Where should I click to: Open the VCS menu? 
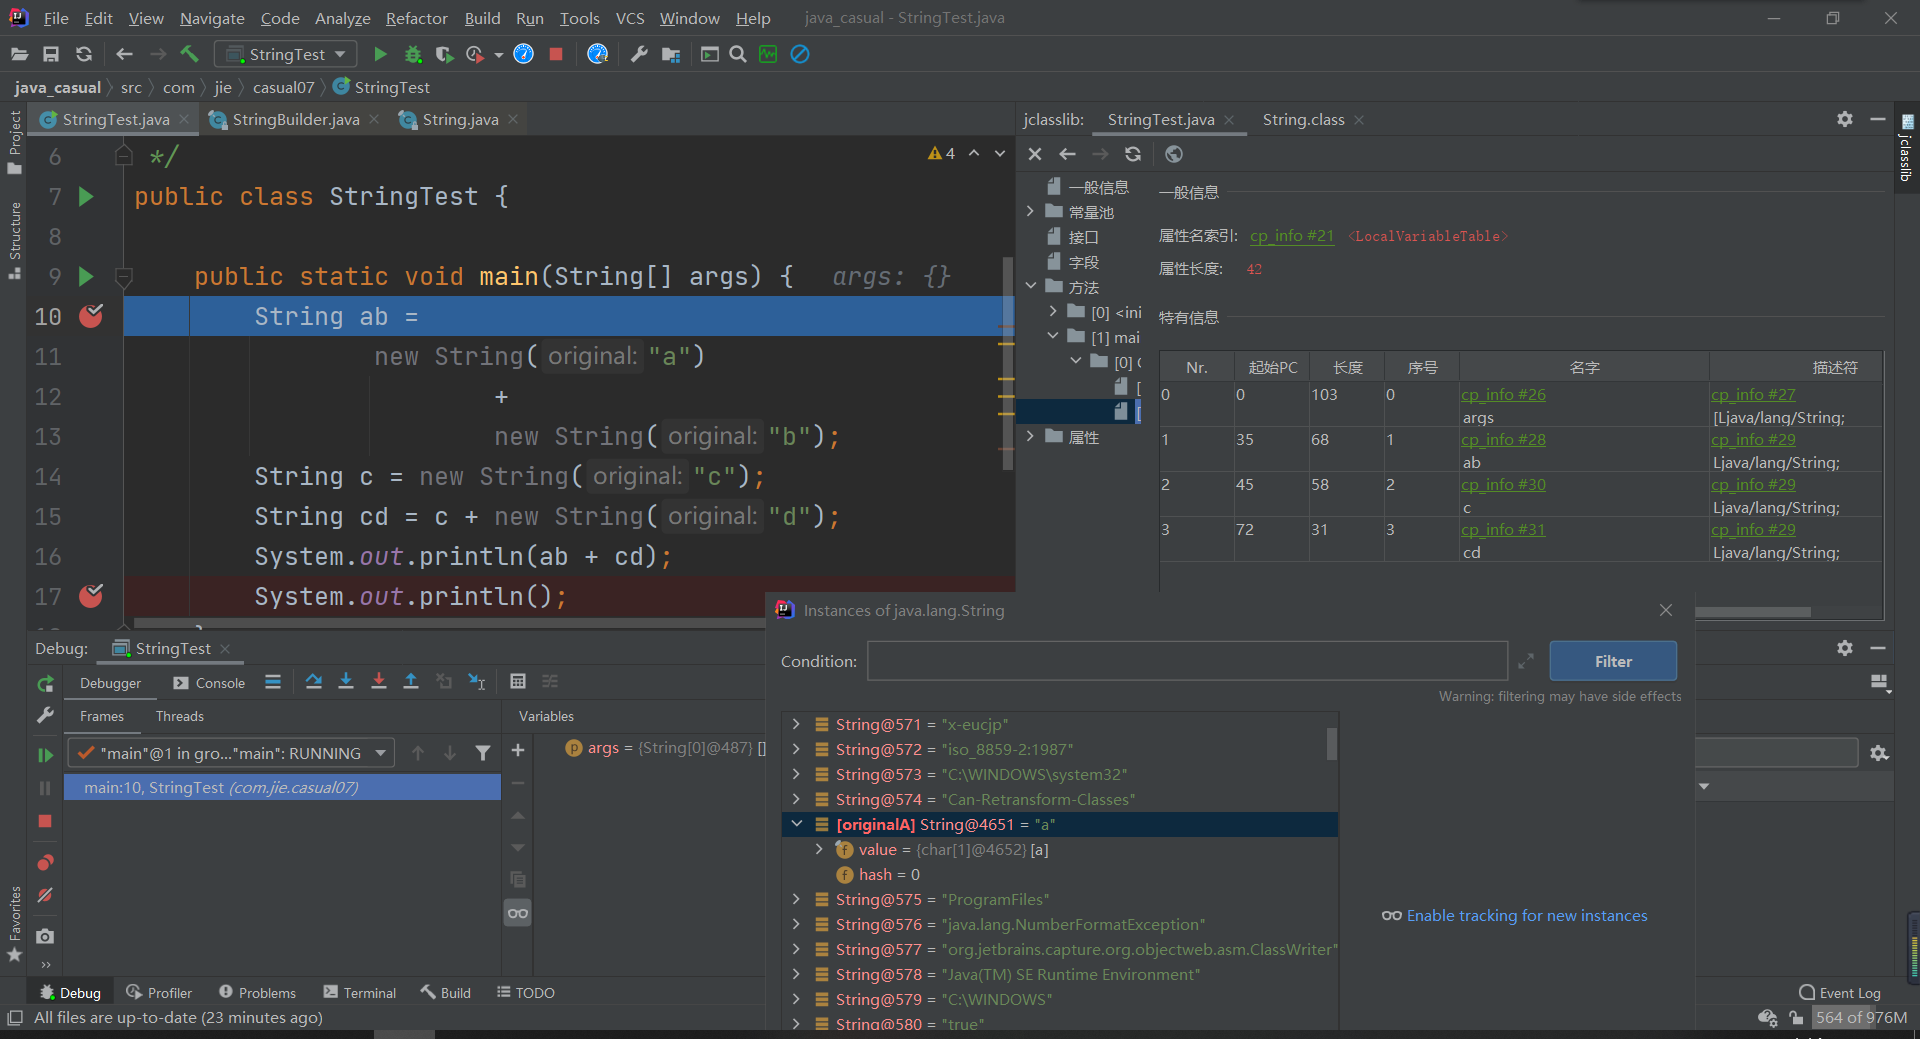[630, 18]
